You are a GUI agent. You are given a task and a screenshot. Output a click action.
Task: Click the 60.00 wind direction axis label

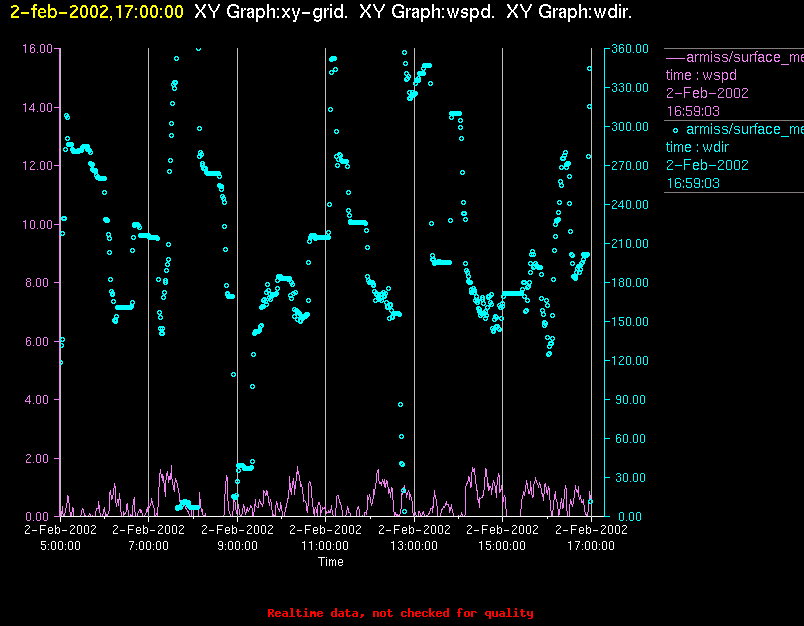click(x=632, y=438)
